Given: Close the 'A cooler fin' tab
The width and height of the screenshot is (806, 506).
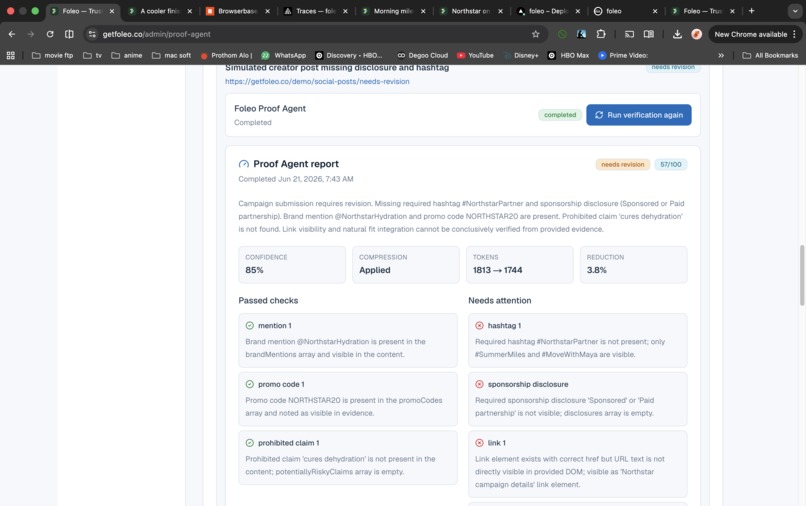Looking at the screenshot, I should pyautogui.click(x=190, y=11).
